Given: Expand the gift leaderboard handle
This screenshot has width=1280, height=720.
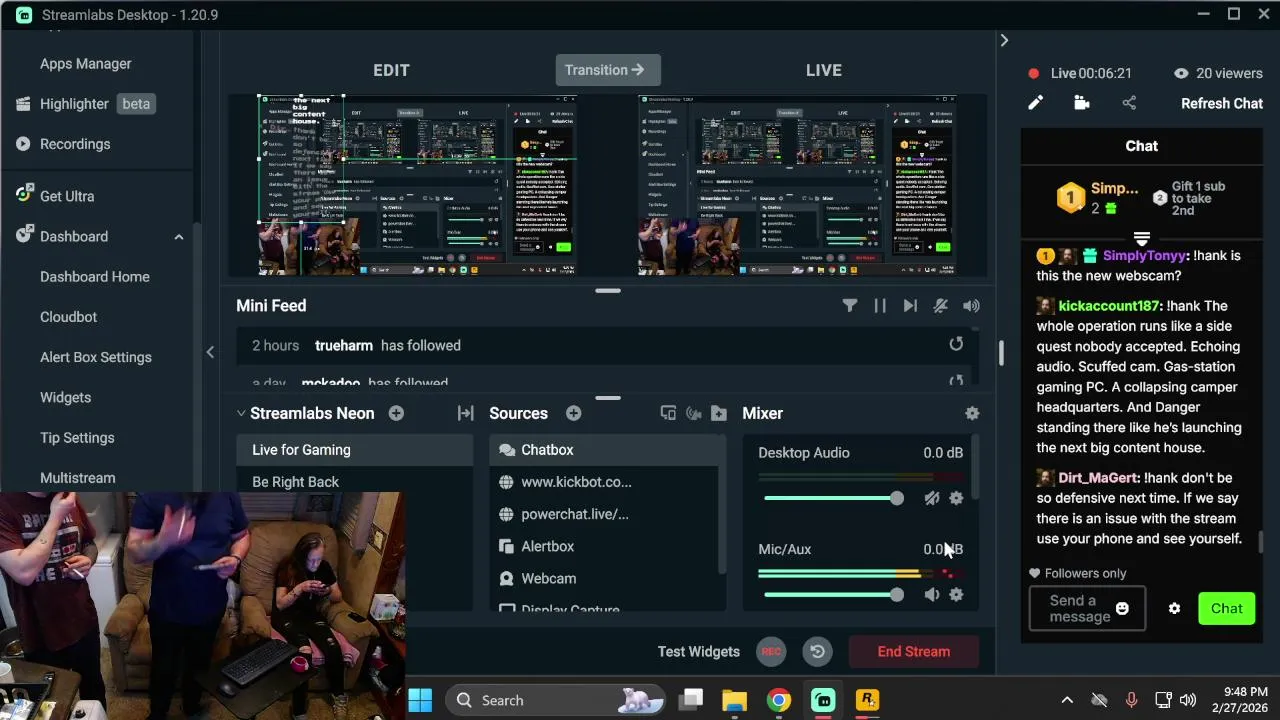Looking at the screenshot, I should [x=1141, y=238].
